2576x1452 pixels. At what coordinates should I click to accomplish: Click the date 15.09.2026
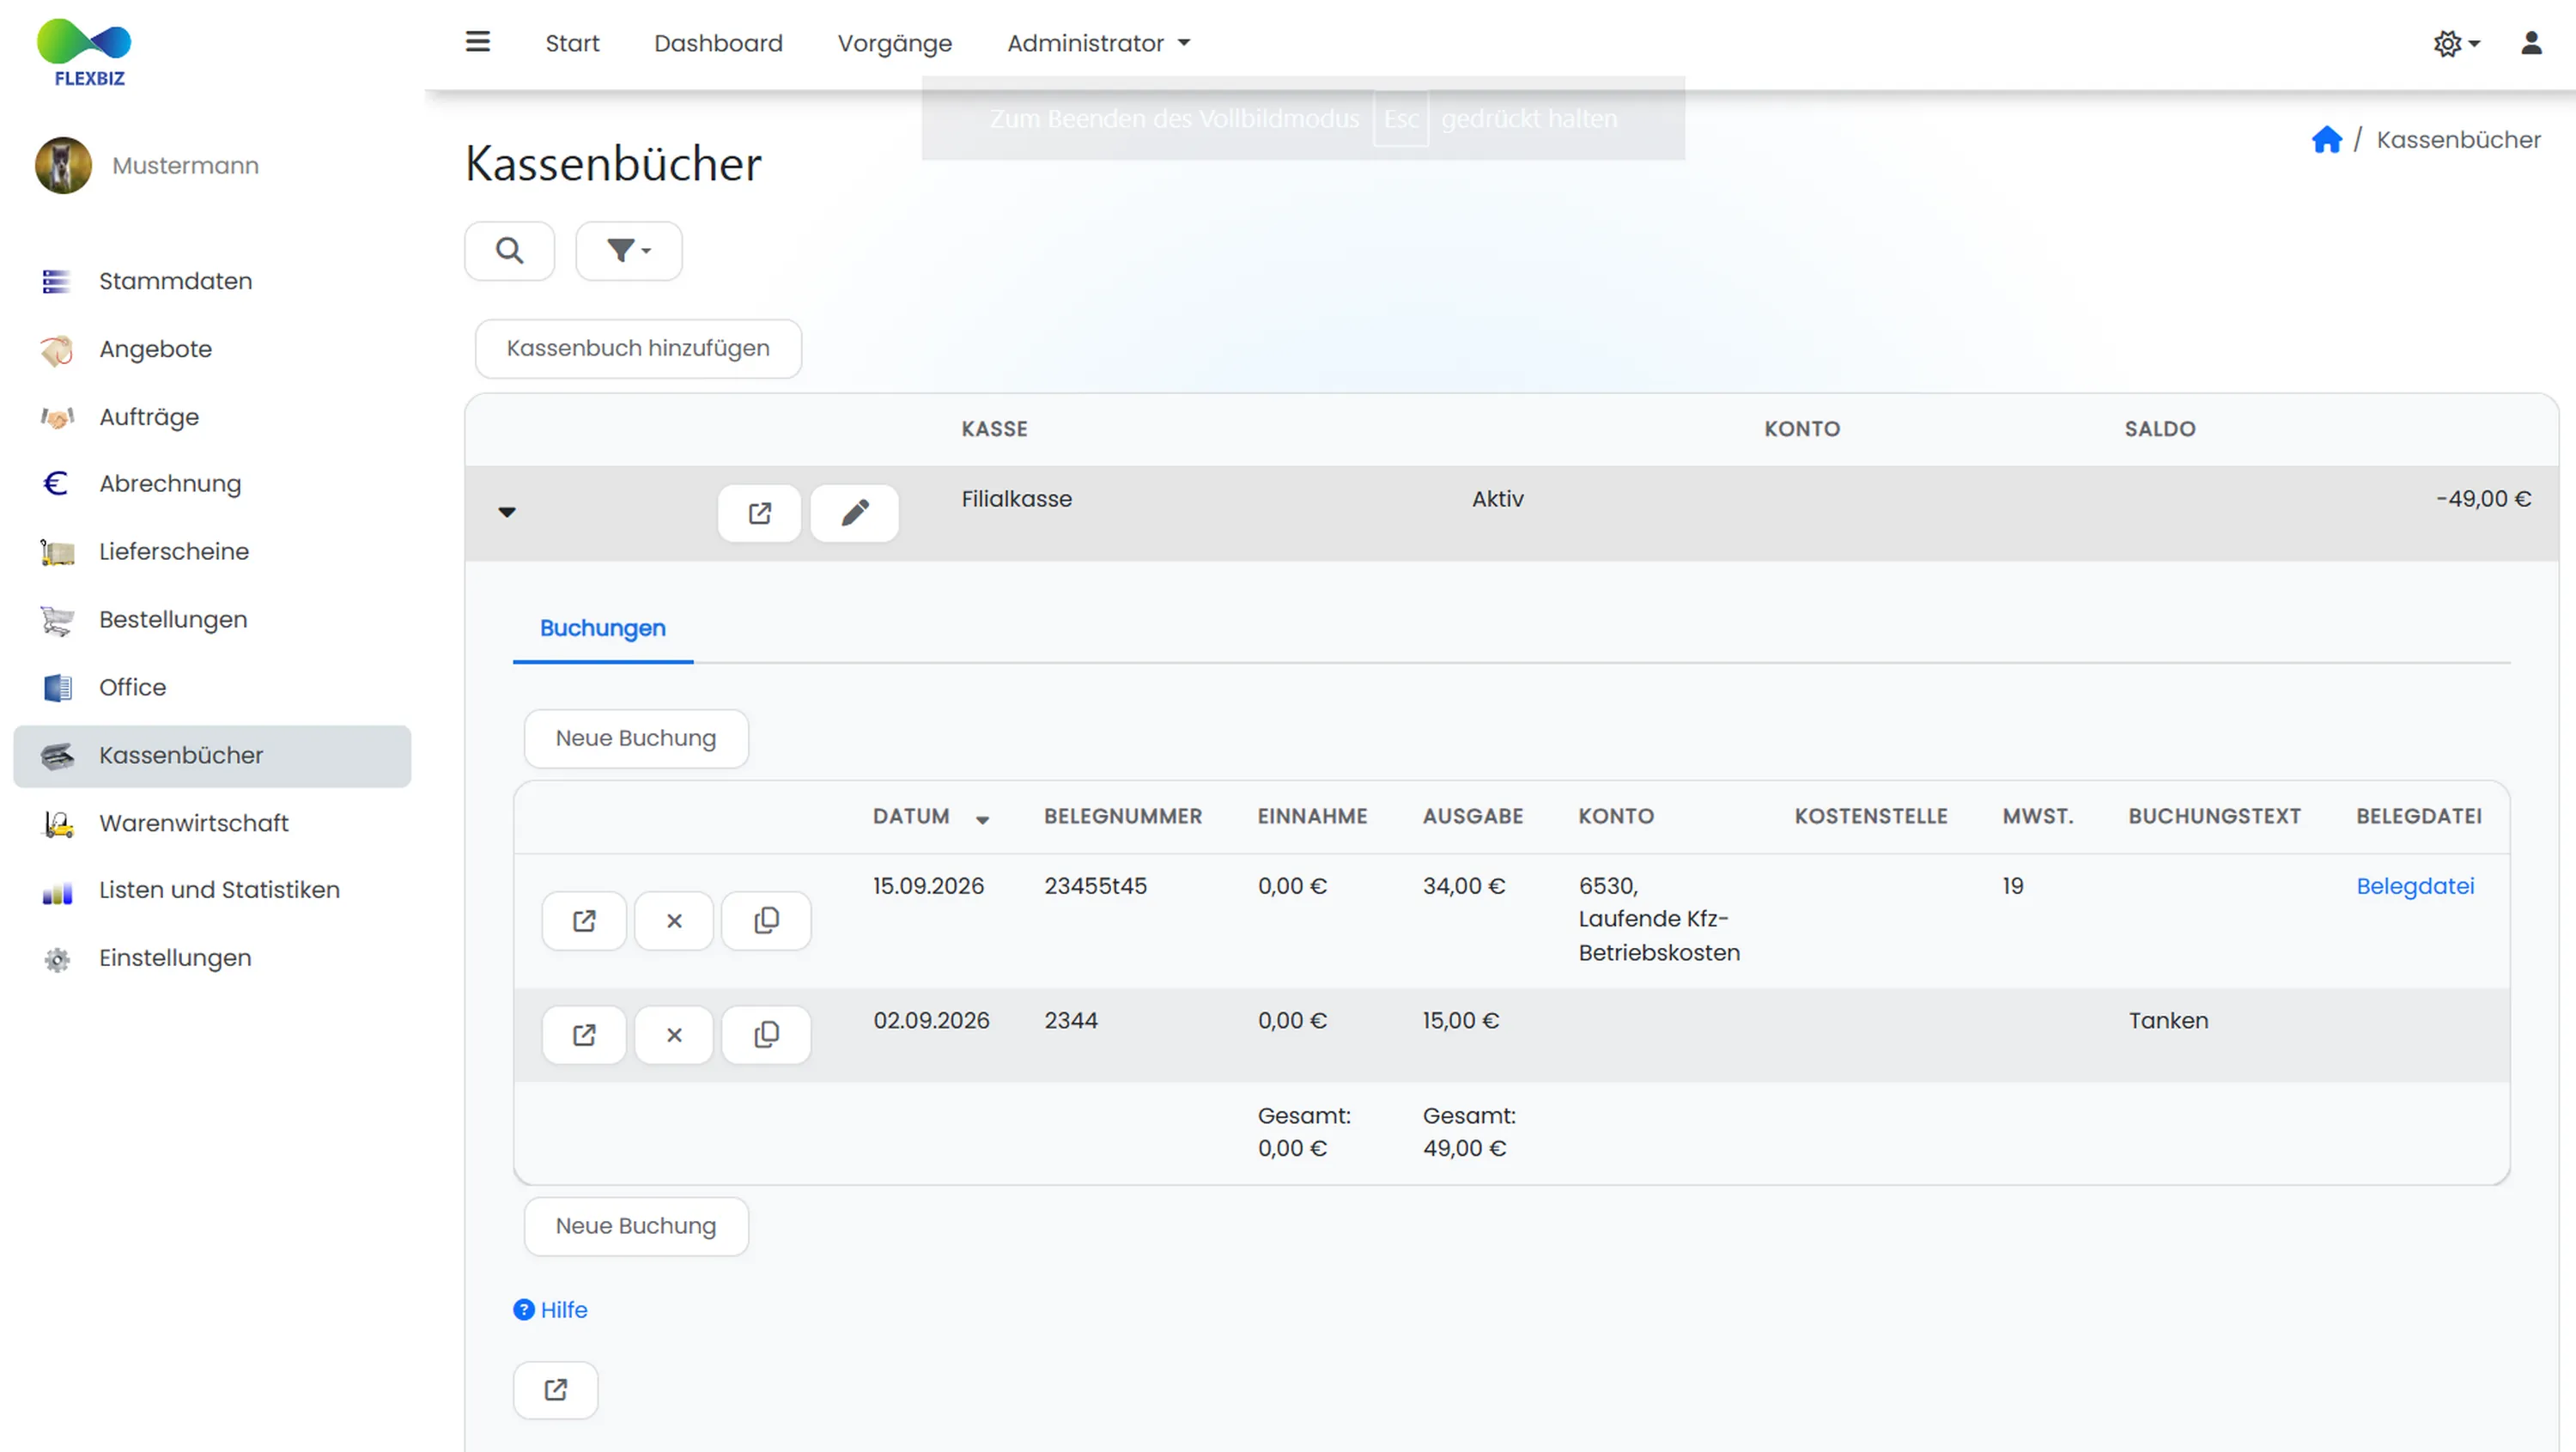click(x=928, y=886)
